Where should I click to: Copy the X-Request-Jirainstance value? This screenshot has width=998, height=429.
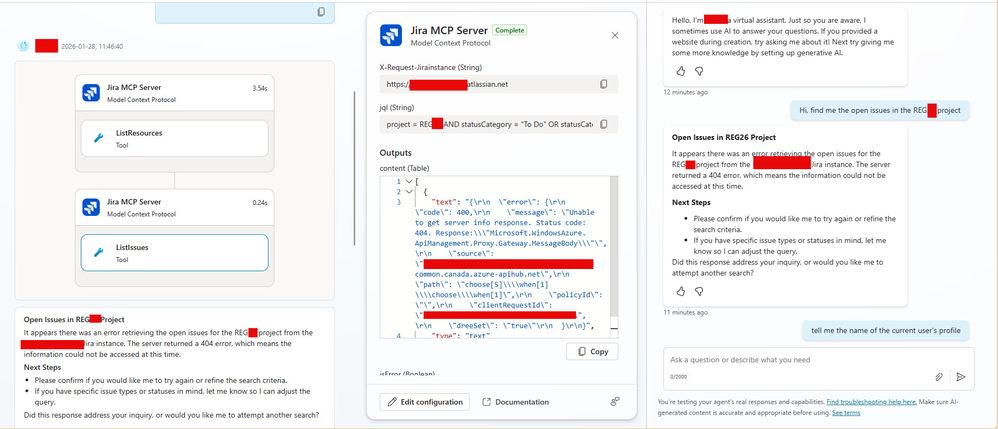point(604,84)
